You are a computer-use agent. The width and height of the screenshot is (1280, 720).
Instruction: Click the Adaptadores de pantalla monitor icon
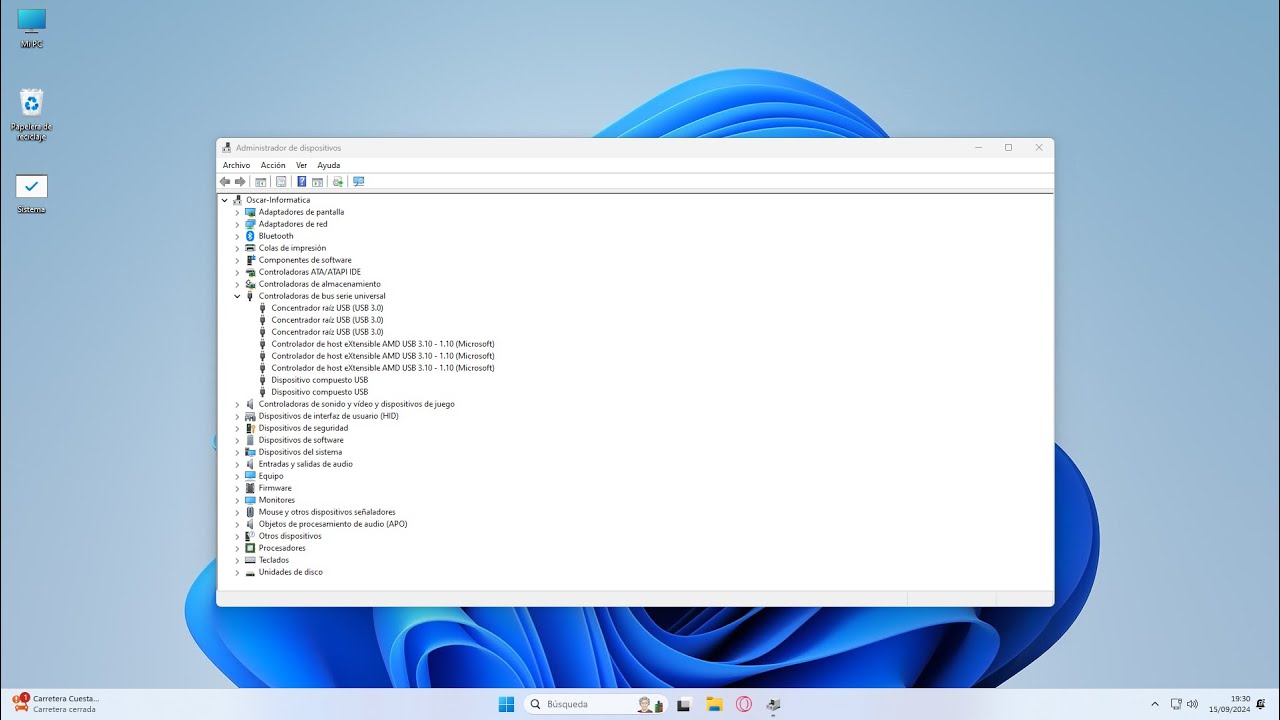point(250,212)
